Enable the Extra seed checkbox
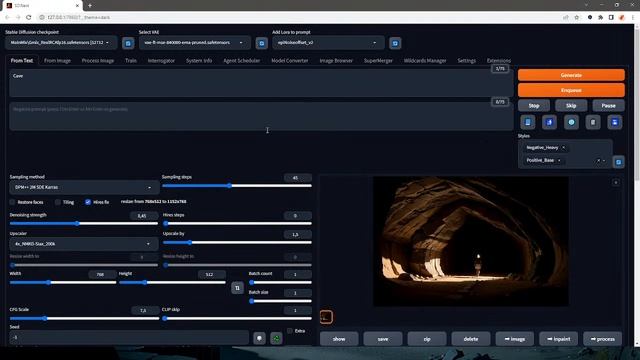The image size is (640, 360). [290, 331]
